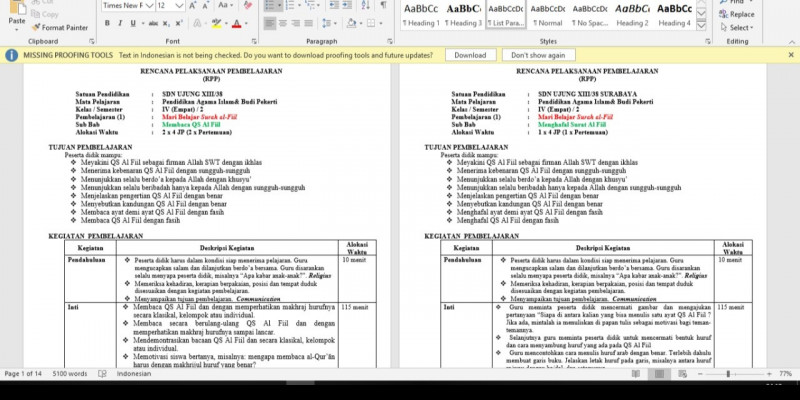
Task: Align text to the right
Action: click(x=295, y=23)
